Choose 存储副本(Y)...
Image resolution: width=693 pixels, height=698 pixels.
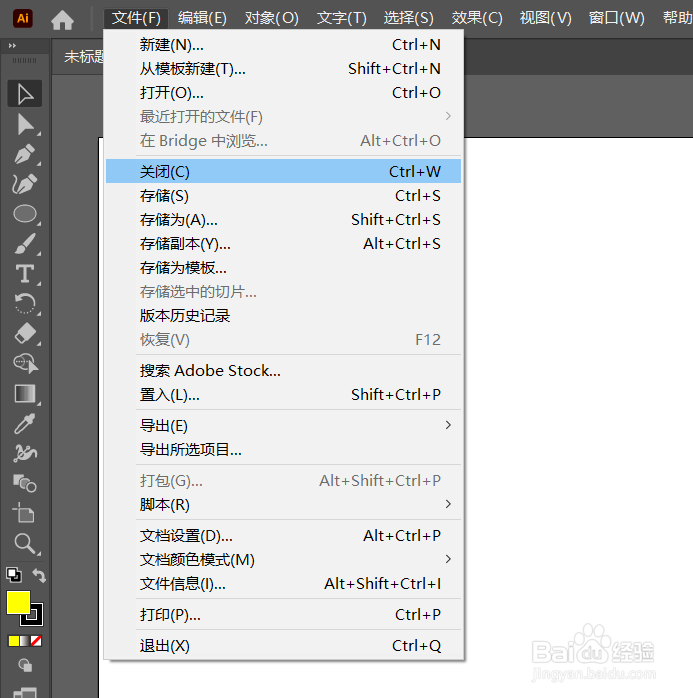283,243
